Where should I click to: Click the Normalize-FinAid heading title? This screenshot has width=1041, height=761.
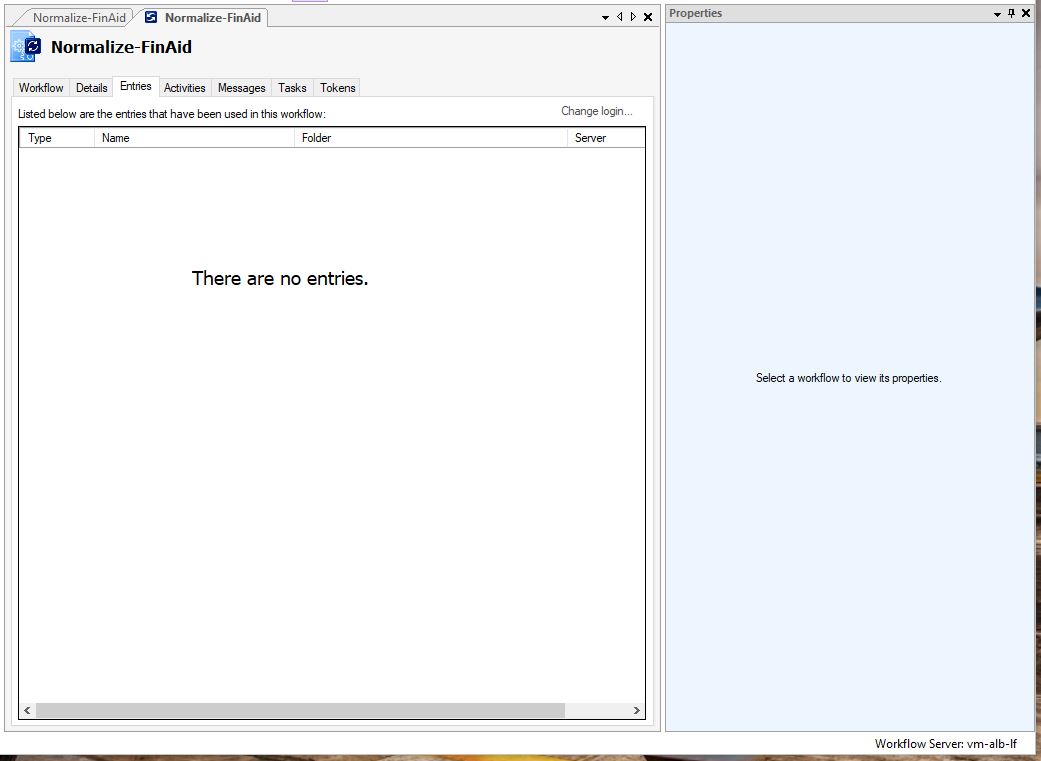121,47
